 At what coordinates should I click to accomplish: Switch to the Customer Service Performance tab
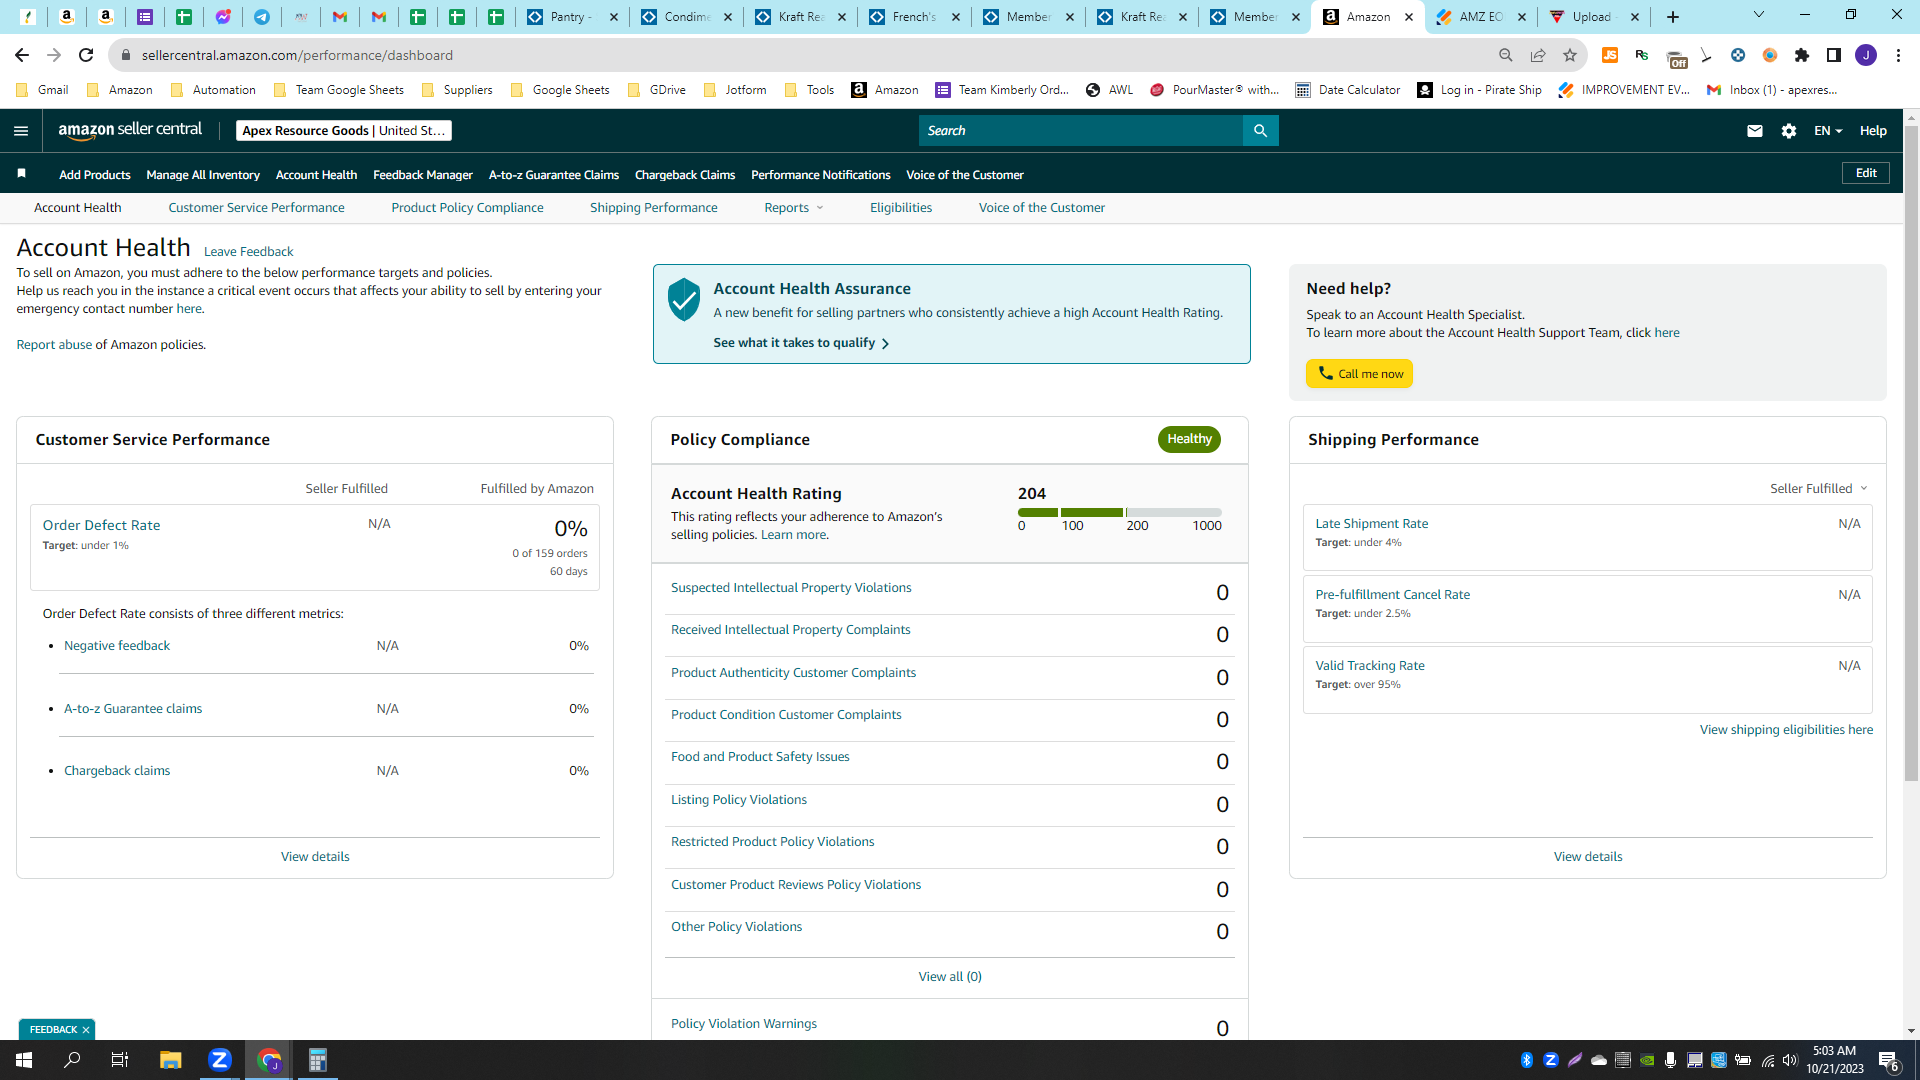point(256,208)
